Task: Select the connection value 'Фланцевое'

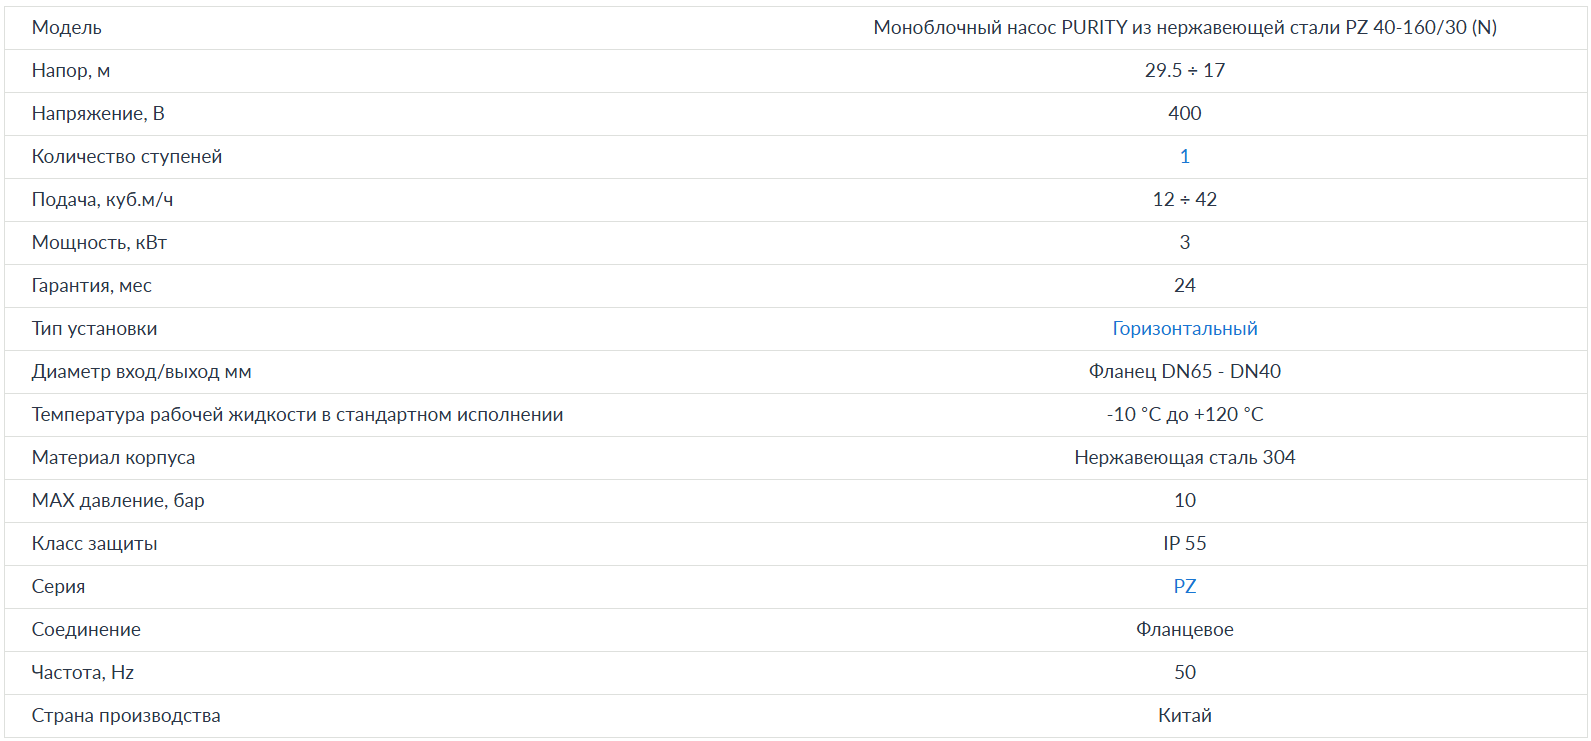Action: [1184, 629]
